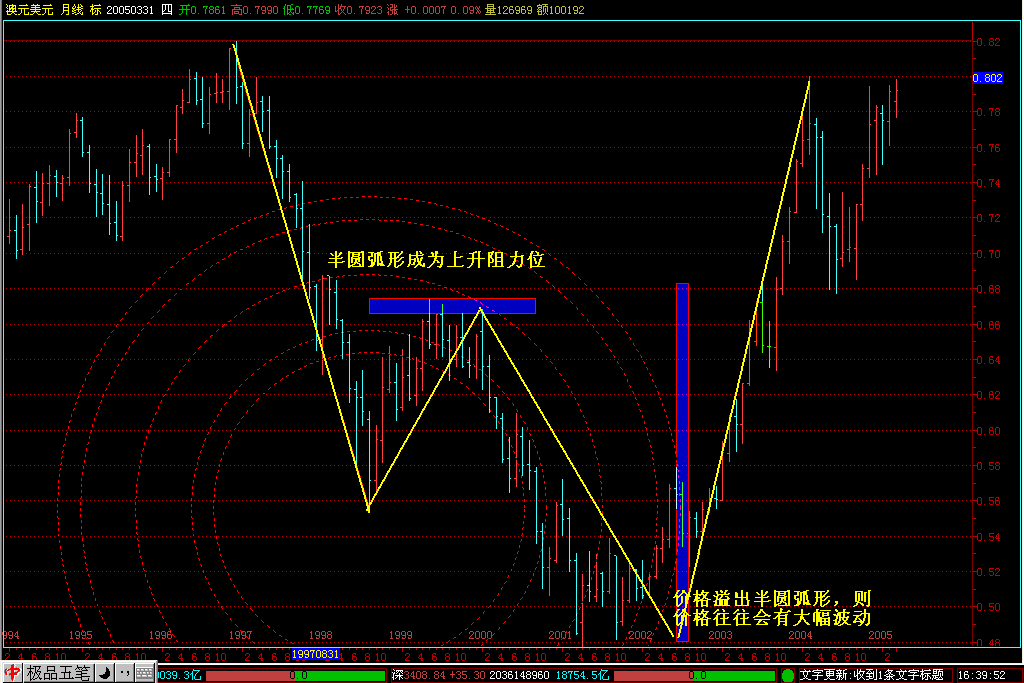
Task: Click the 1999 year label on time axis
Action: 400,635
